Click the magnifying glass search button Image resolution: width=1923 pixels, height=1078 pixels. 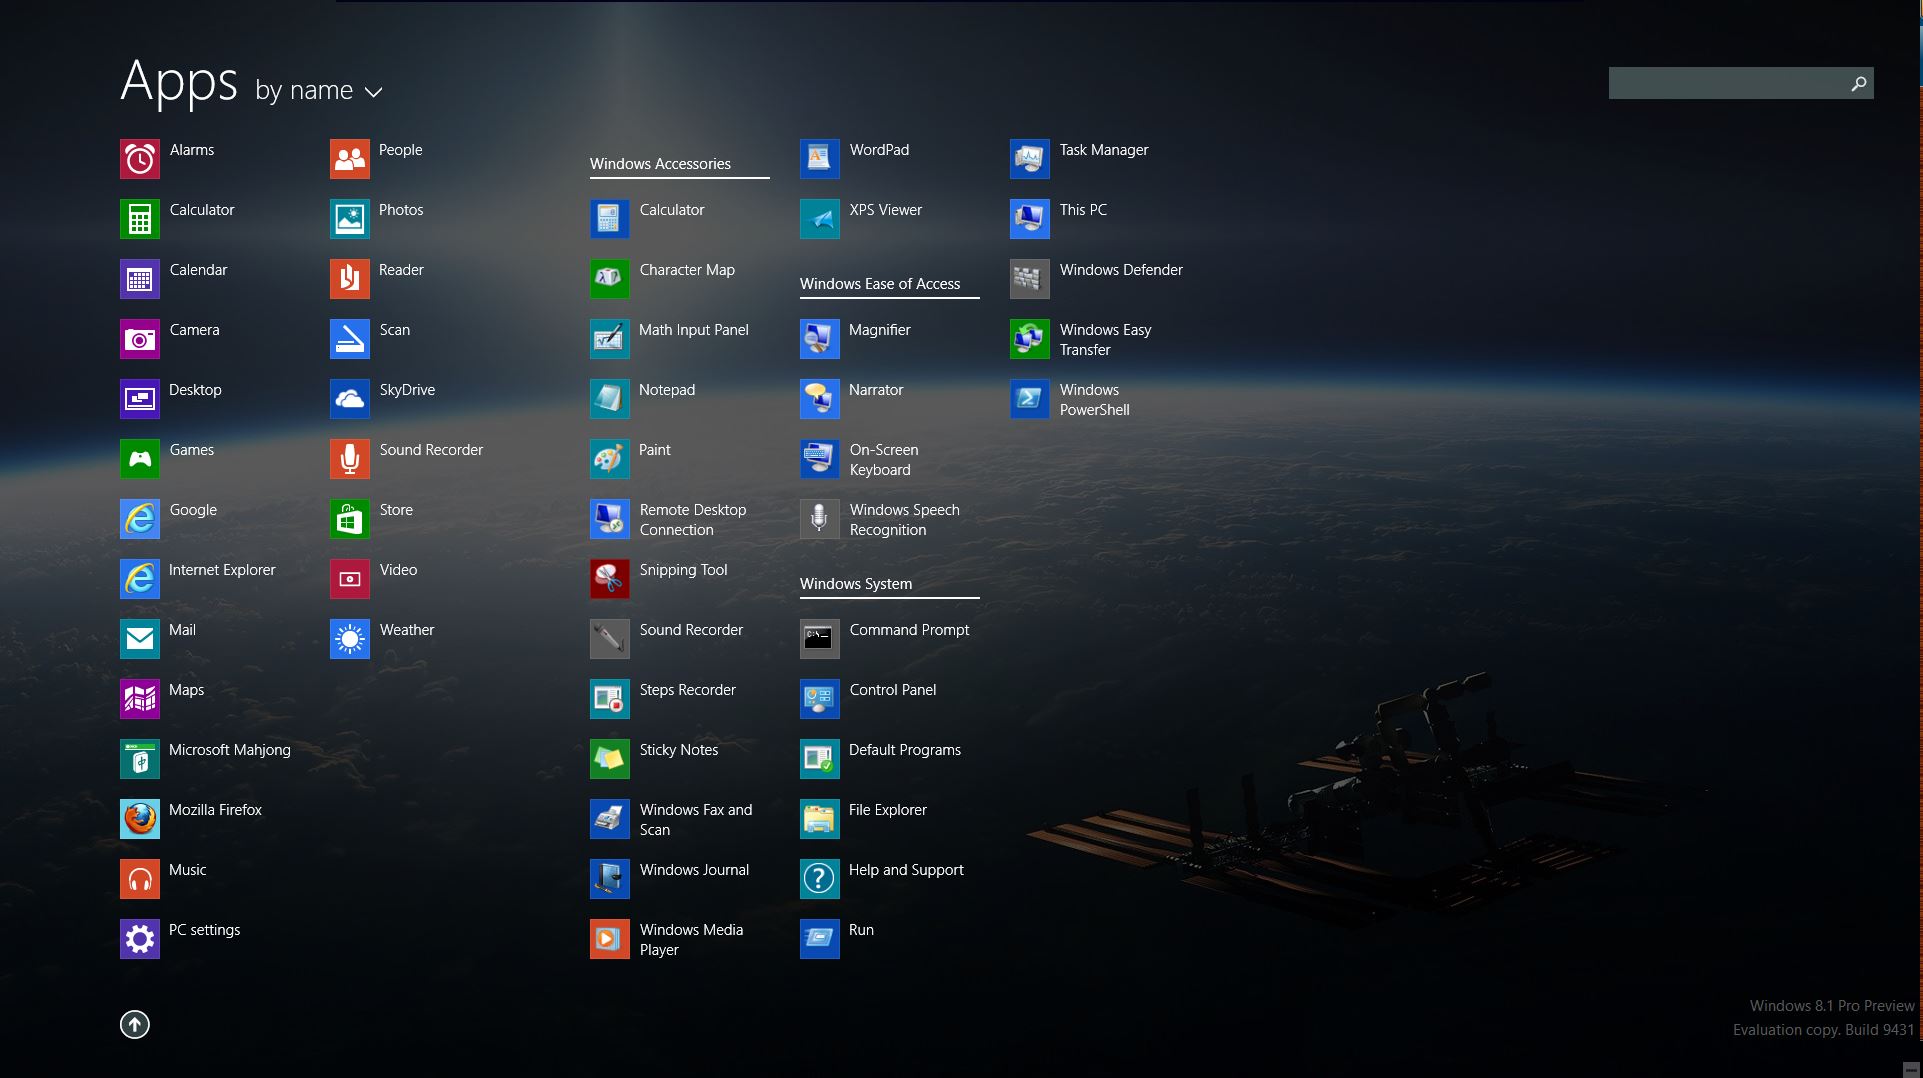pyautogui.click(x=1859, y=83)
